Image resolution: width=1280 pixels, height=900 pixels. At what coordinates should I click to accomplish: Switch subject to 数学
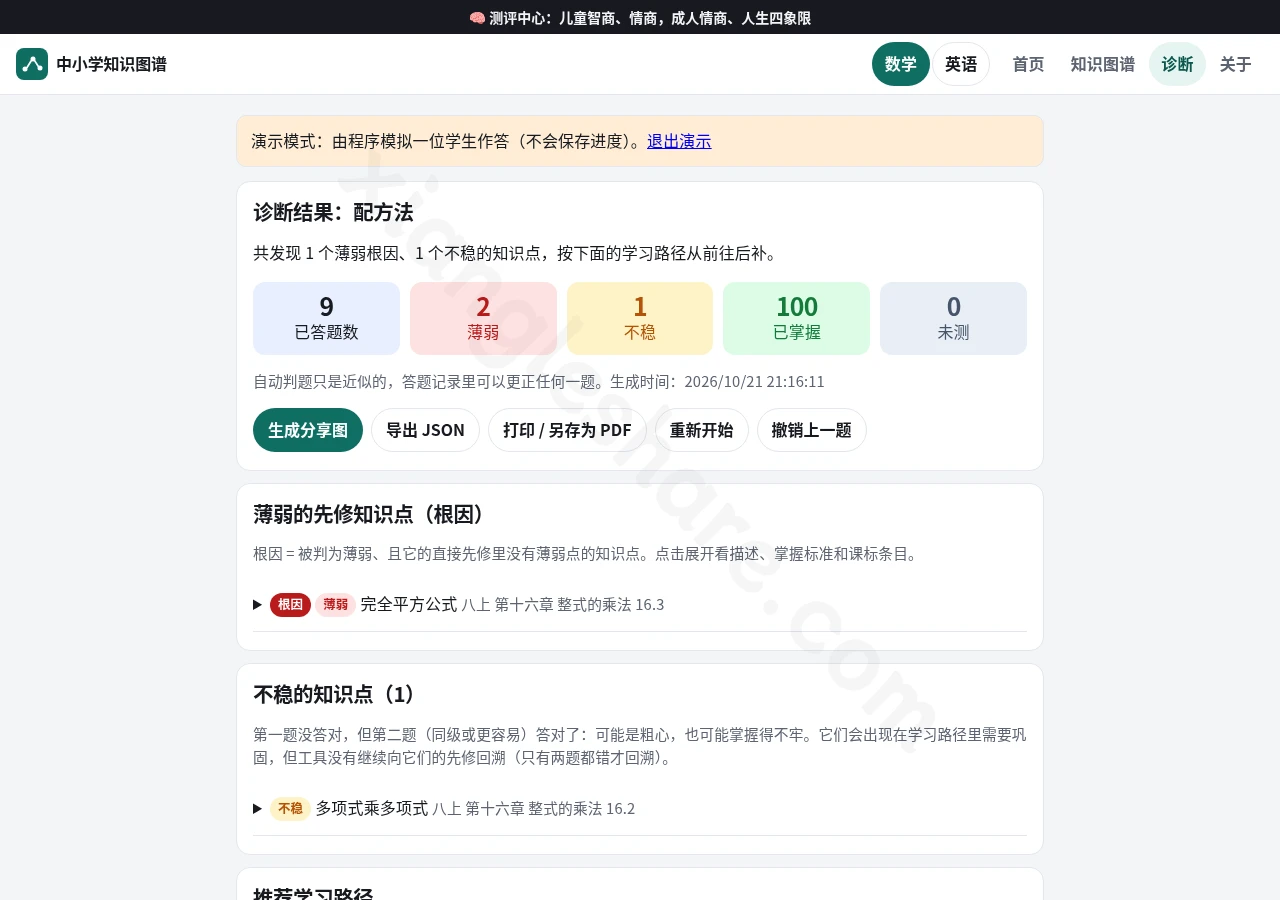[900, 64]
